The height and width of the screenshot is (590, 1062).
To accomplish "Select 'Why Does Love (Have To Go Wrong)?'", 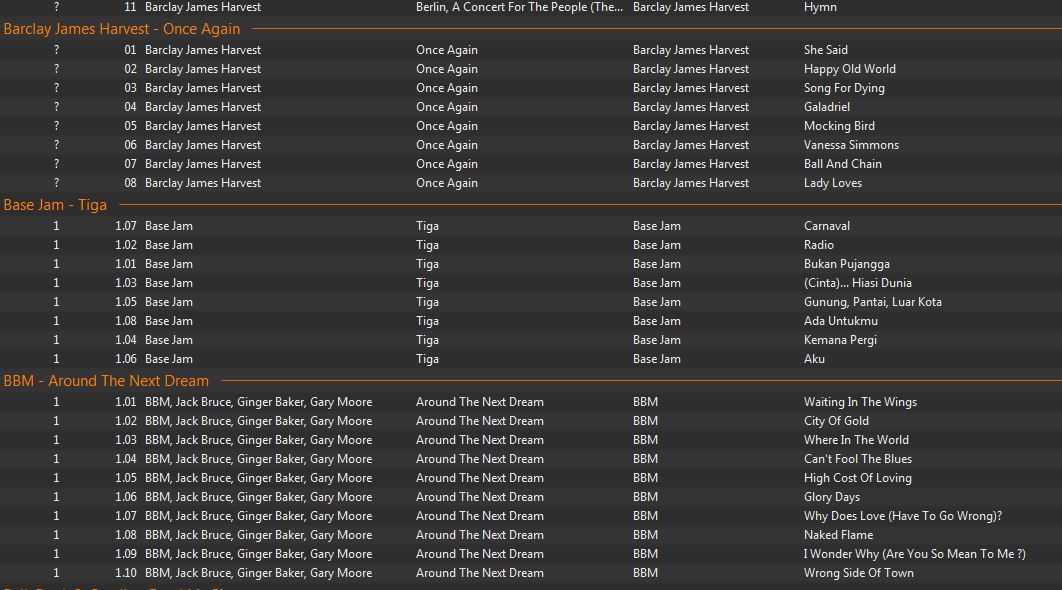I will click(903, 516).
